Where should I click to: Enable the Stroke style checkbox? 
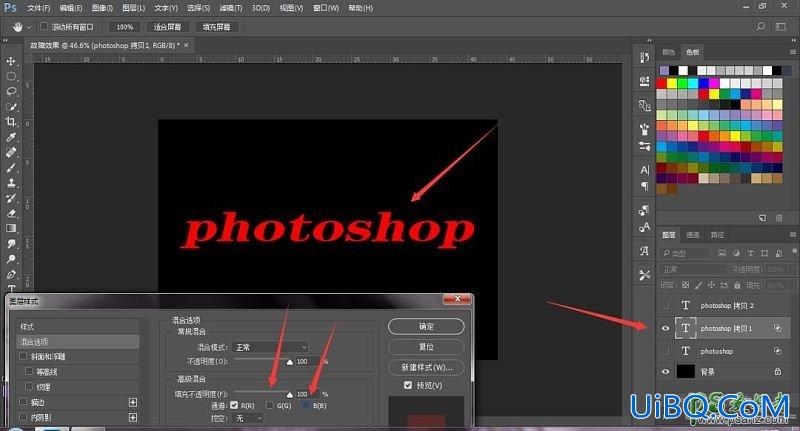point(23,402)
